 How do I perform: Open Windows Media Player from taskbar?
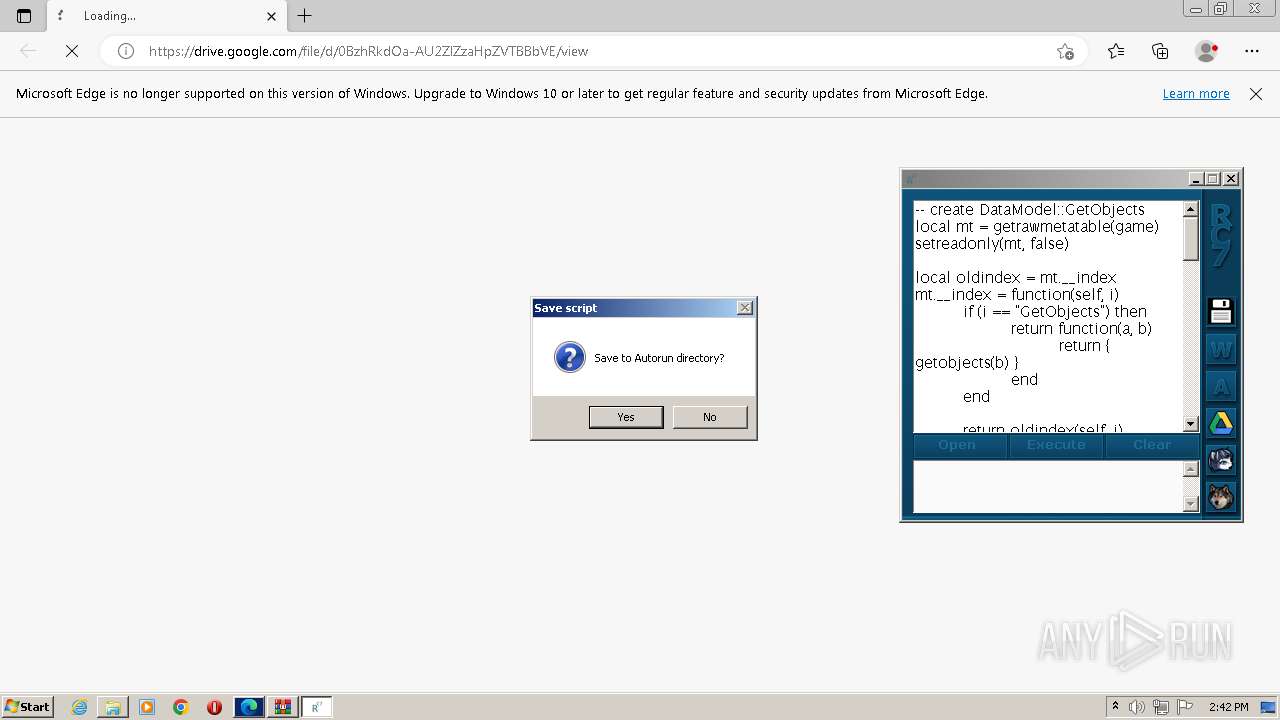(x=147, y=707)
